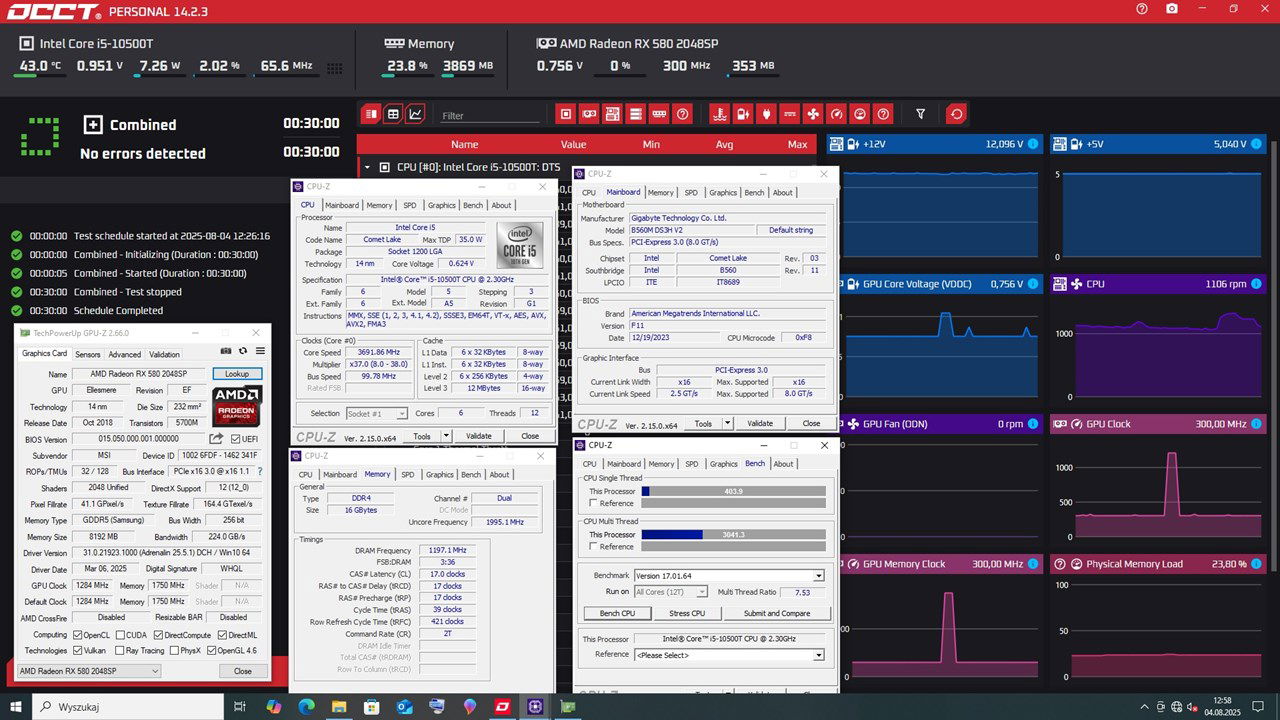Click GPU-Z screenshot camera icon

pos(227,350)
